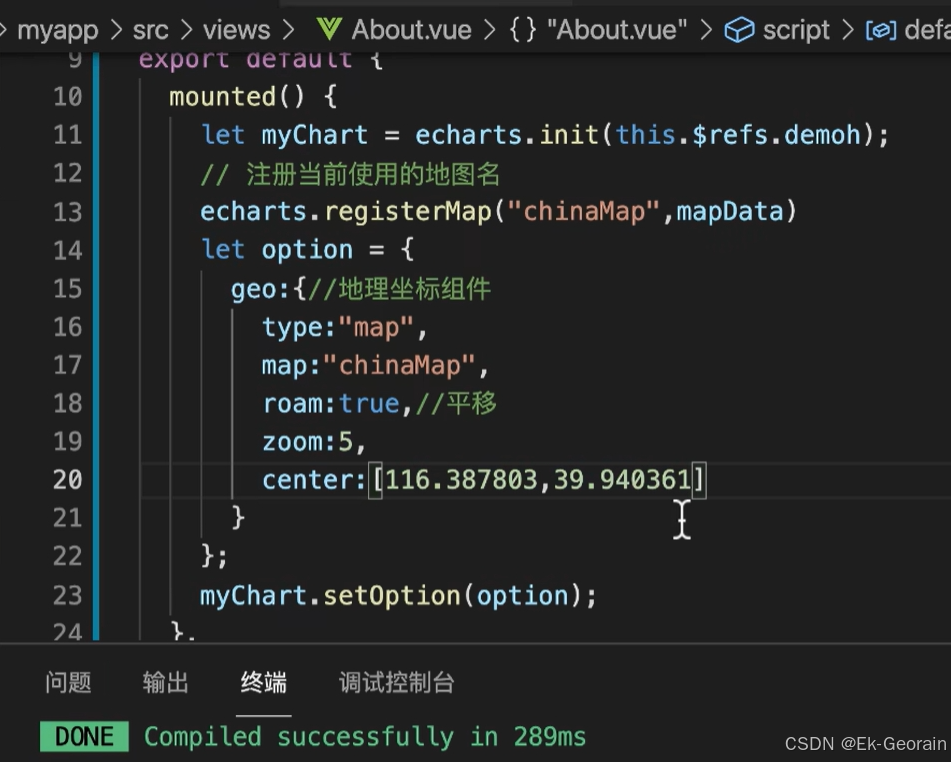Open the myapp breadcrumb dropdown

pyautogui.click(x=56, y=29)
